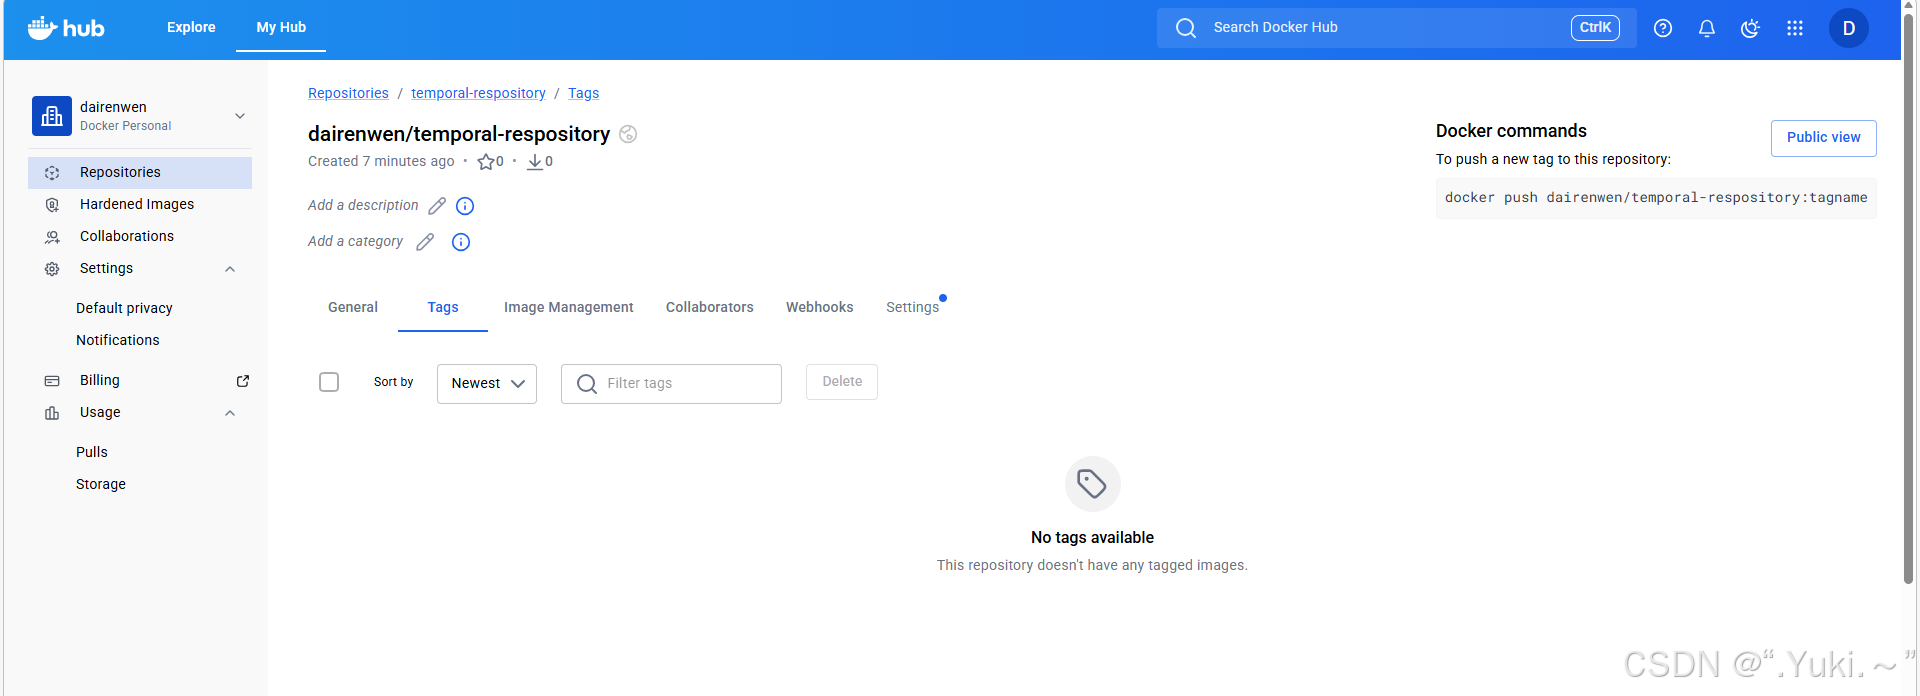The width and height of the screenshot is (1920, 696).
Task: Click the Hardened Images sidebar icon
Action: pos(52,205)
